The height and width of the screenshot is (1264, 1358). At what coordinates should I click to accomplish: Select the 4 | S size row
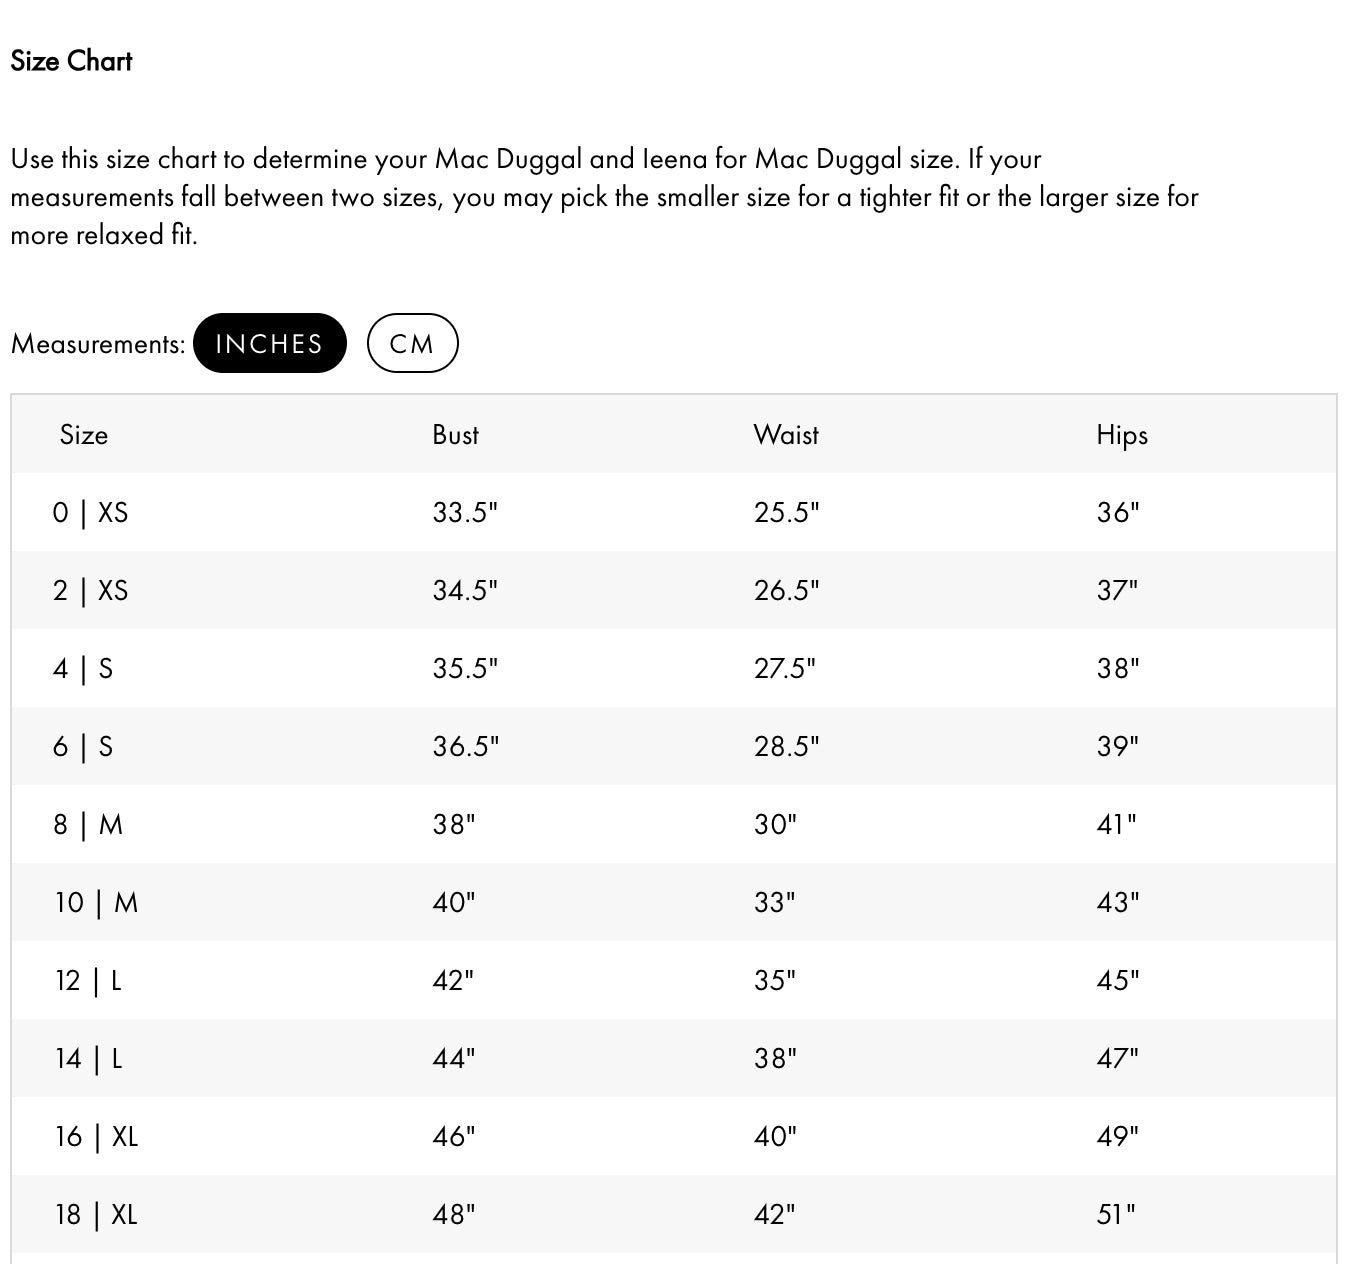pos(83,669)
